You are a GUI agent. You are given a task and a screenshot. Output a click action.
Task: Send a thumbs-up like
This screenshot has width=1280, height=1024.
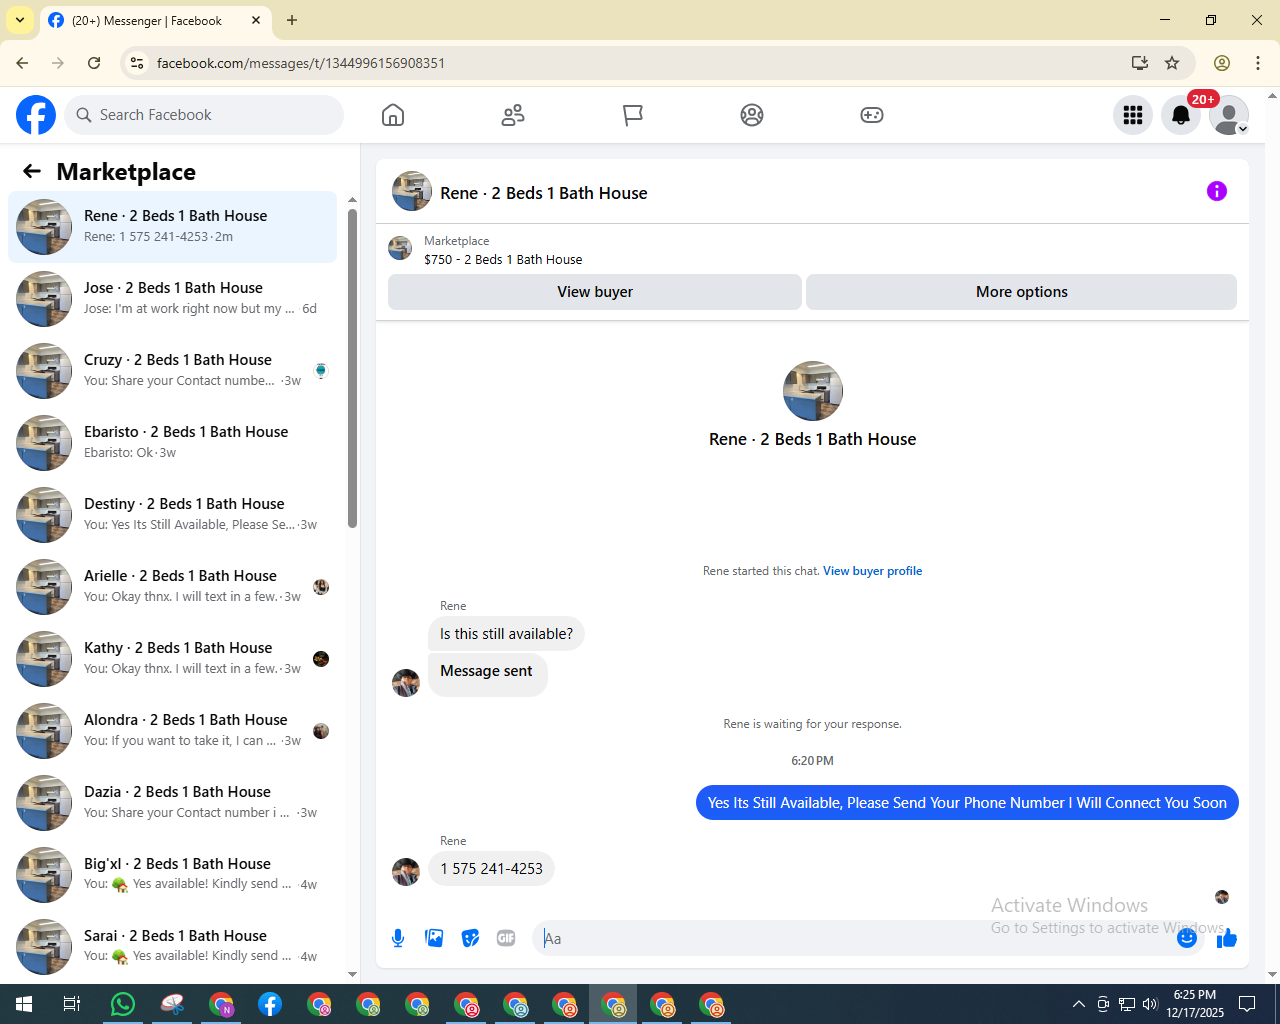pyautogui.click(x=1227, y=938)
